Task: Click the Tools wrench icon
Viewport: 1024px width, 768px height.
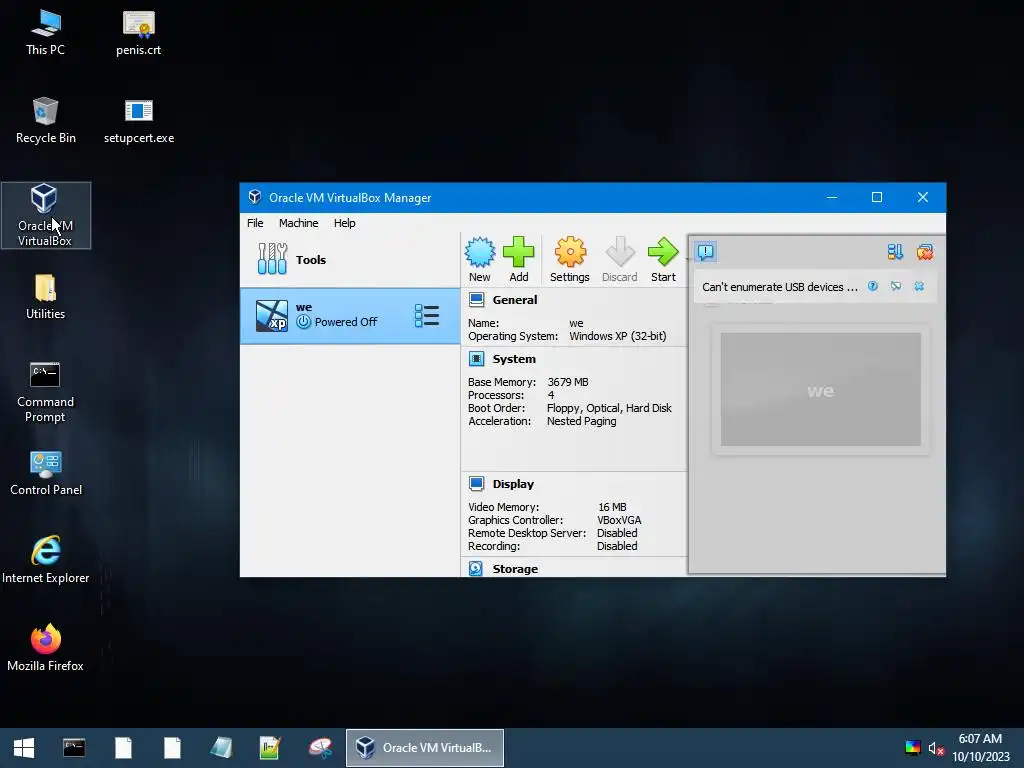Action: 272,259
